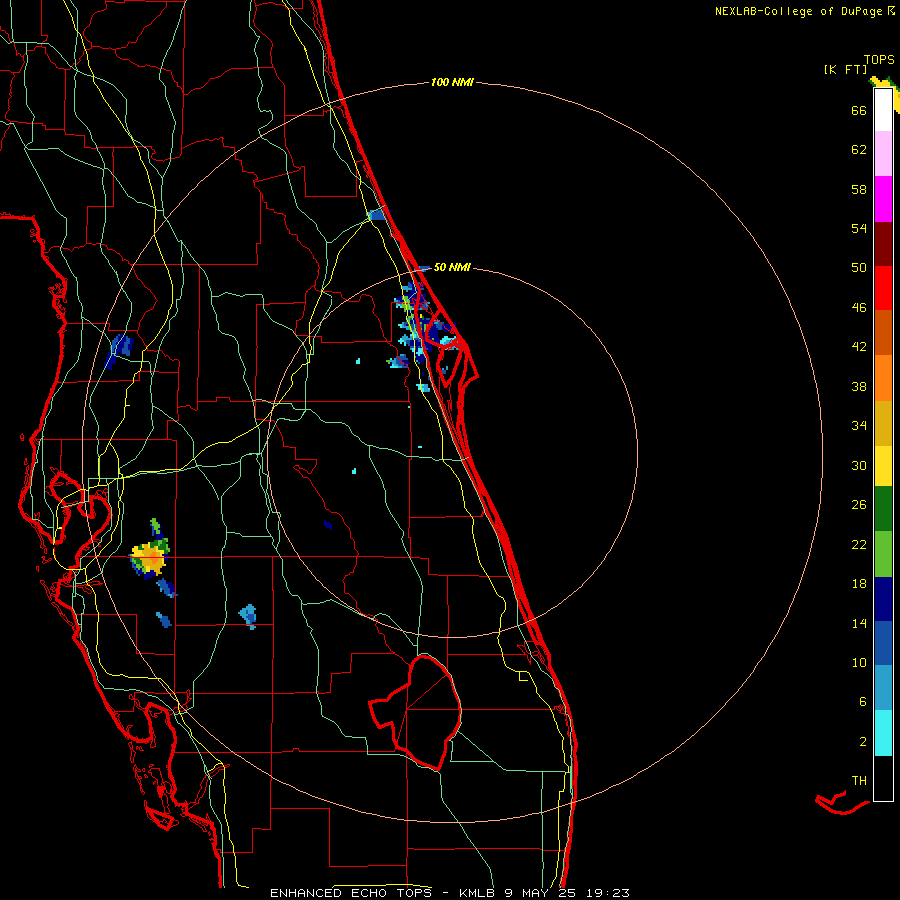Click the medium blue legend swatch
This screenshot has height=900, width=900.
[883, 643]
